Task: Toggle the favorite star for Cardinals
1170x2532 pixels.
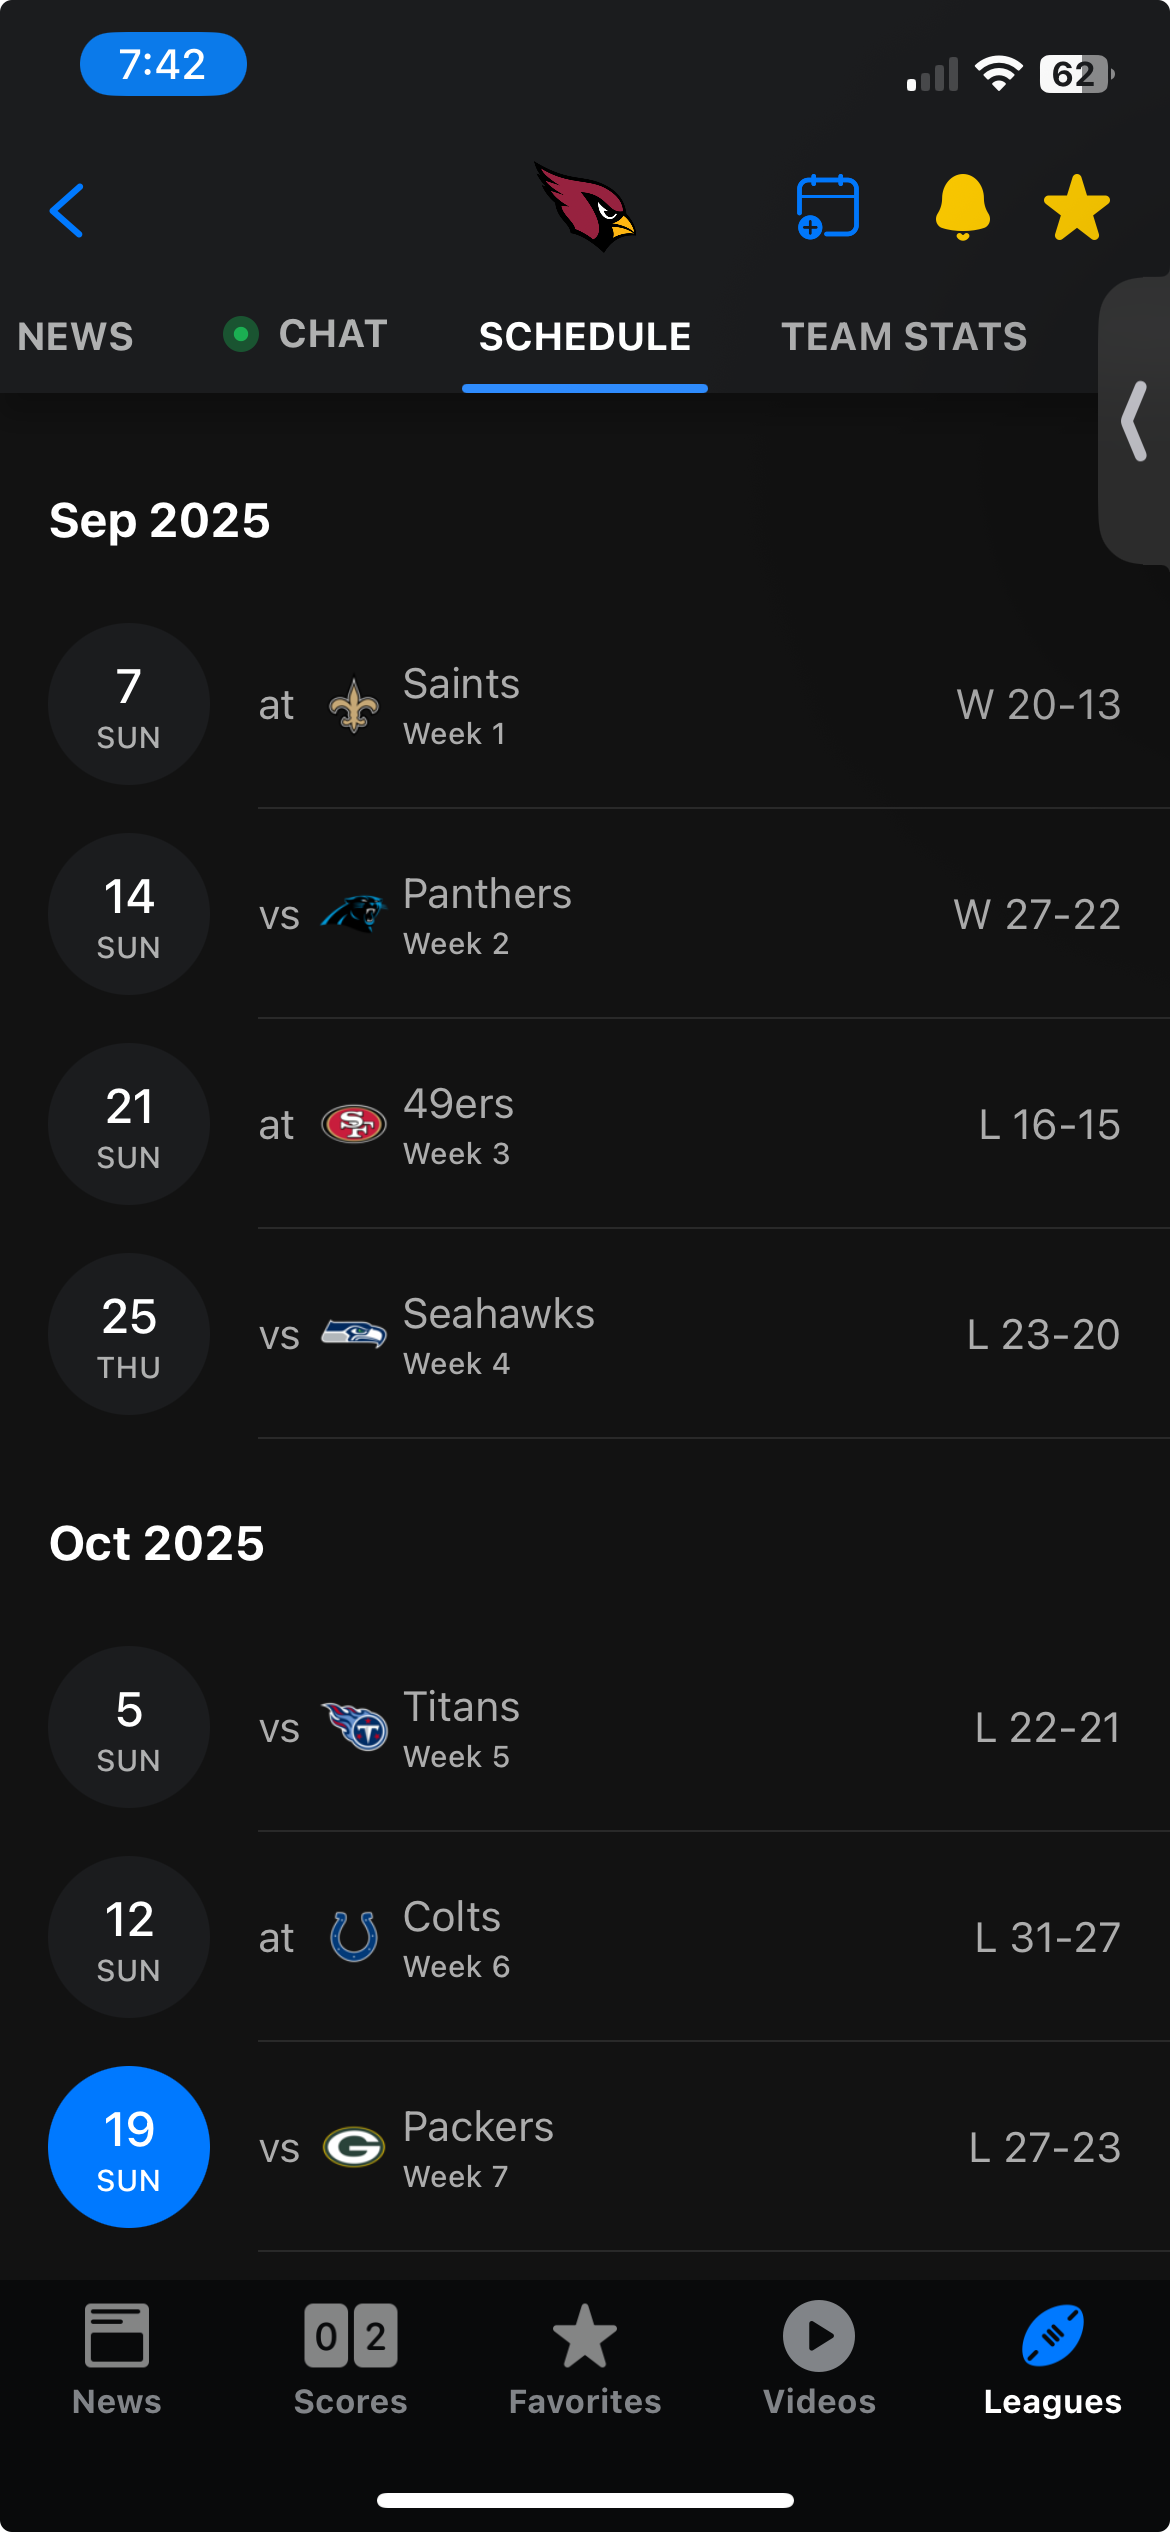Action: (x=1076, y=208)
